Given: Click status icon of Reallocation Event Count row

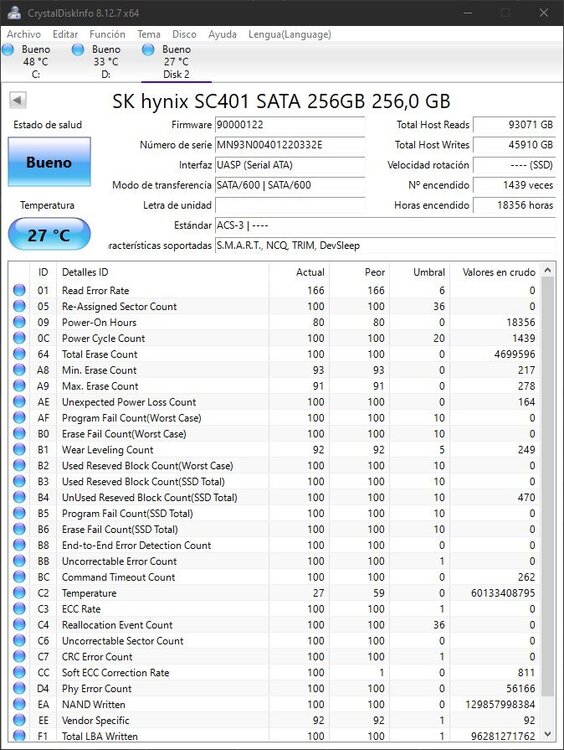Looking at the screenshot, I should point(19,625).
